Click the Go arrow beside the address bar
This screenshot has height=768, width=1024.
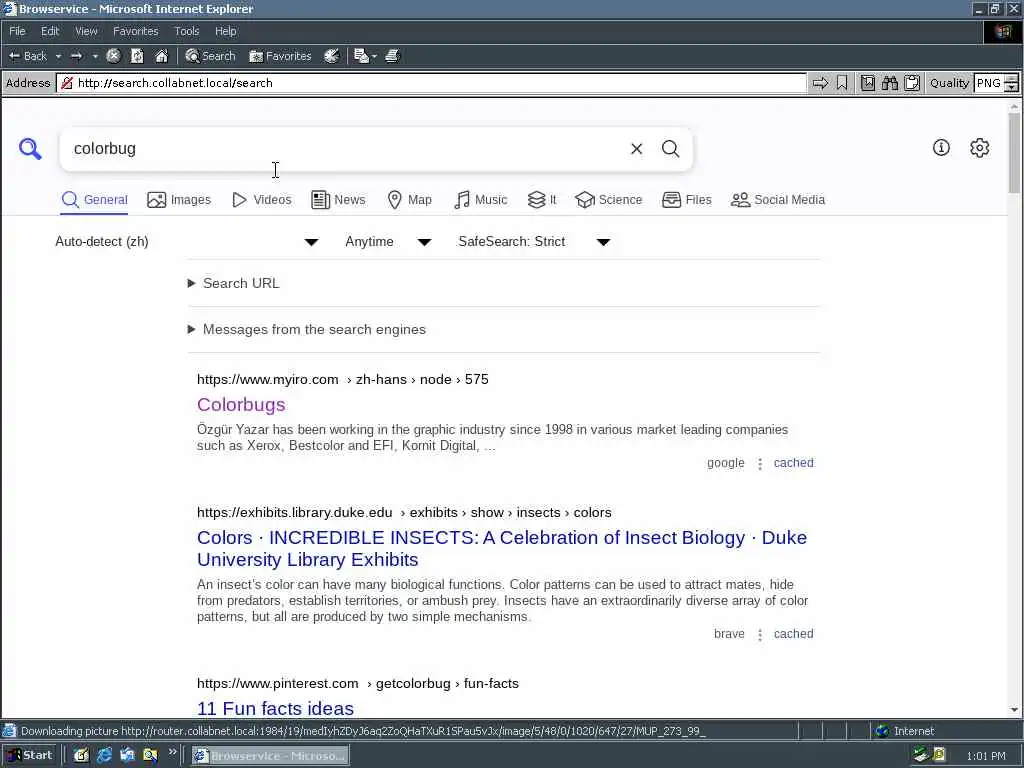tap(820, 83)
